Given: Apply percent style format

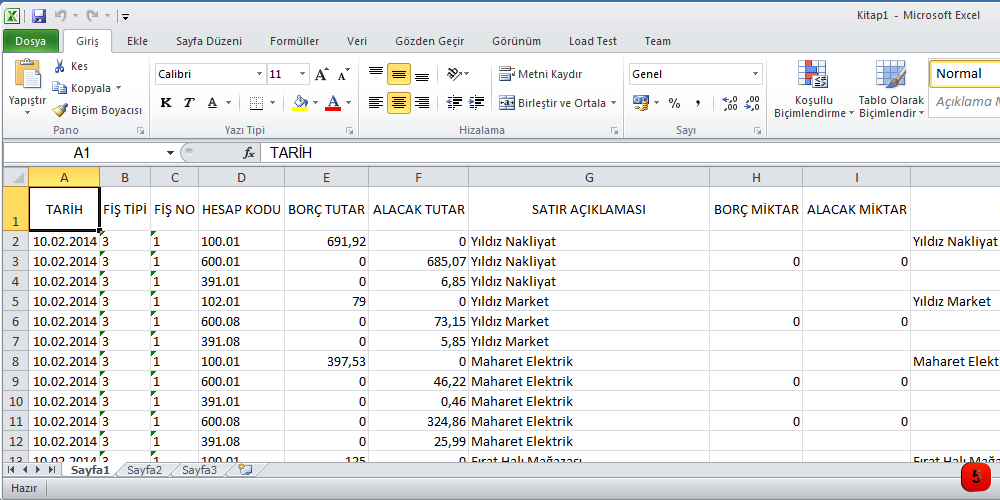Looking at the screenshot, I should [x=675, y=103].
